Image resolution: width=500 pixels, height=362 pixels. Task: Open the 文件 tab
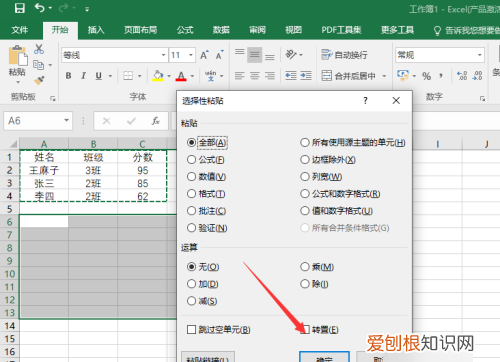[20, 30]
